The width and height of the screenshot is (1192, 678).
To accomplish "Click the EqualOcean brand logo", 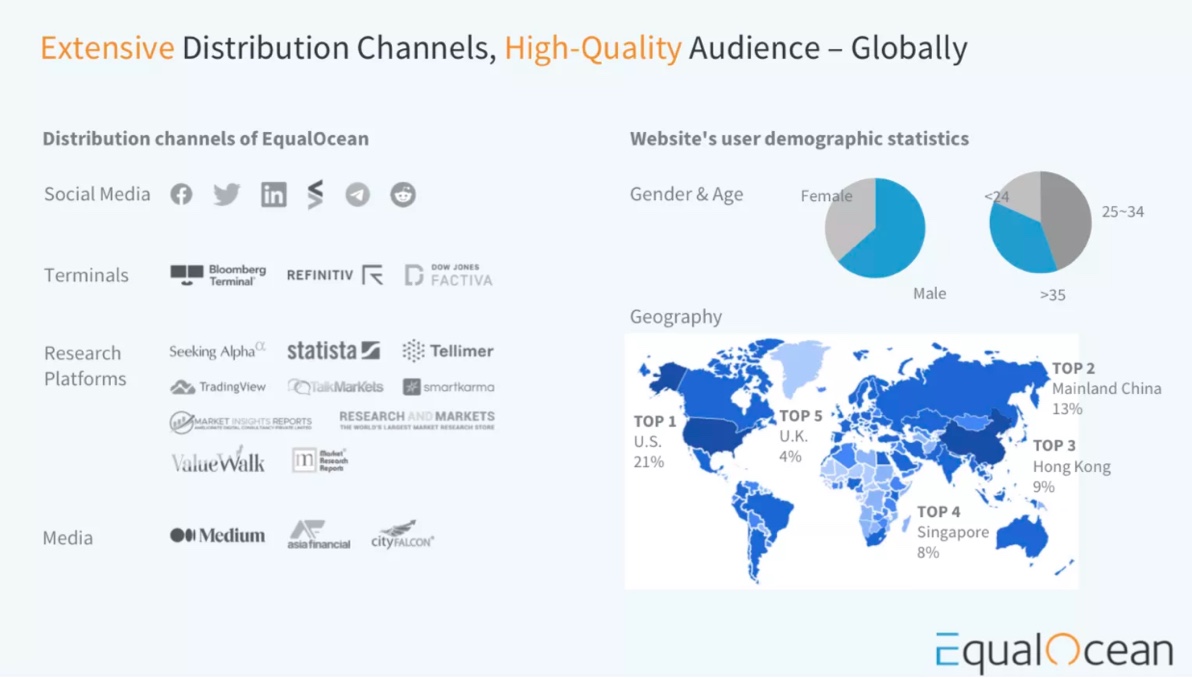I will coord(1054,652).
